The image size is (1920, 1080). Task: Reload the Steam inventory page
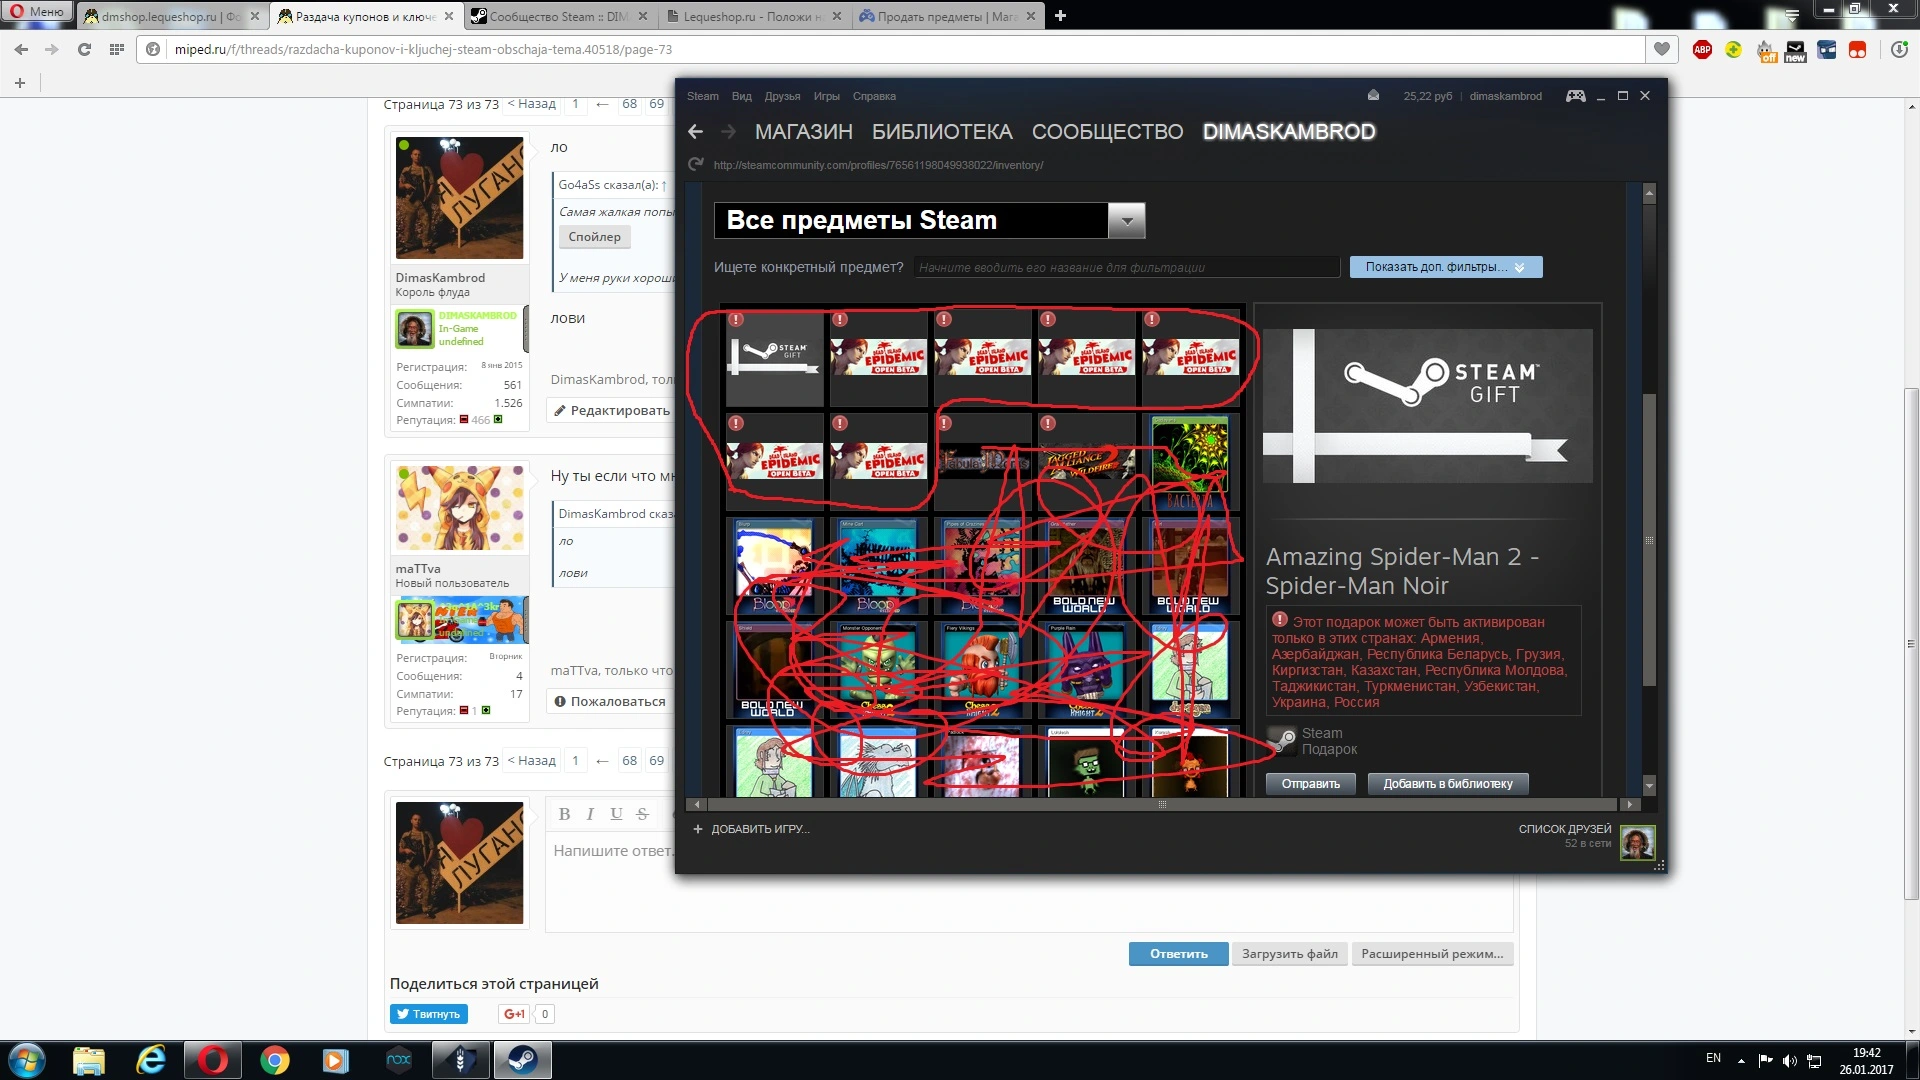pos(696,165)
